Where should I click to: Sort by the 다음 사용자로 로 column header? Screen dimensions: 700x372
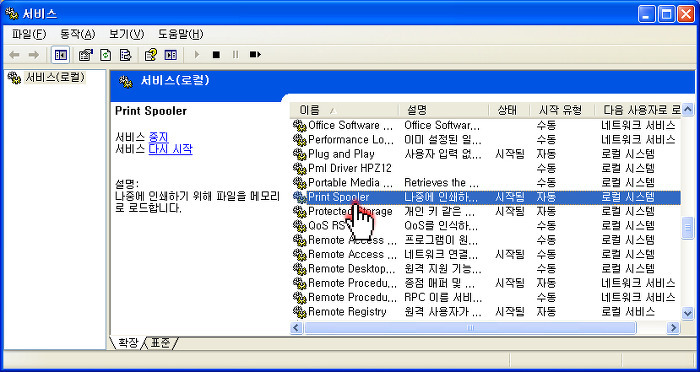[638, 110]
